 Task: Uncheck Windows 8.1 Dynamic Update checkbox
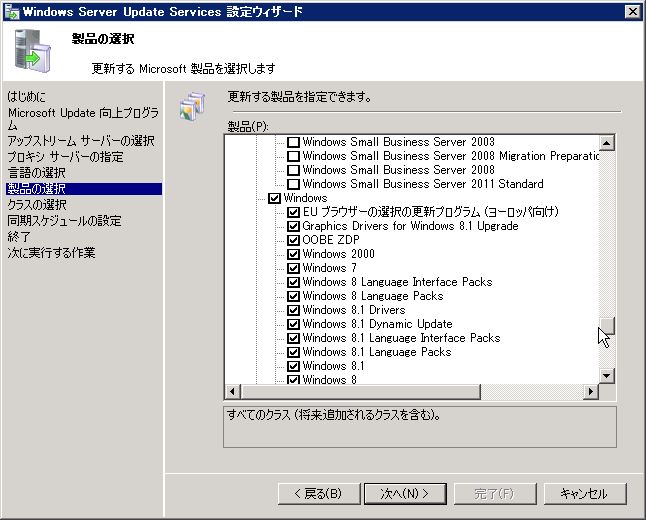[x=293, y=324]
